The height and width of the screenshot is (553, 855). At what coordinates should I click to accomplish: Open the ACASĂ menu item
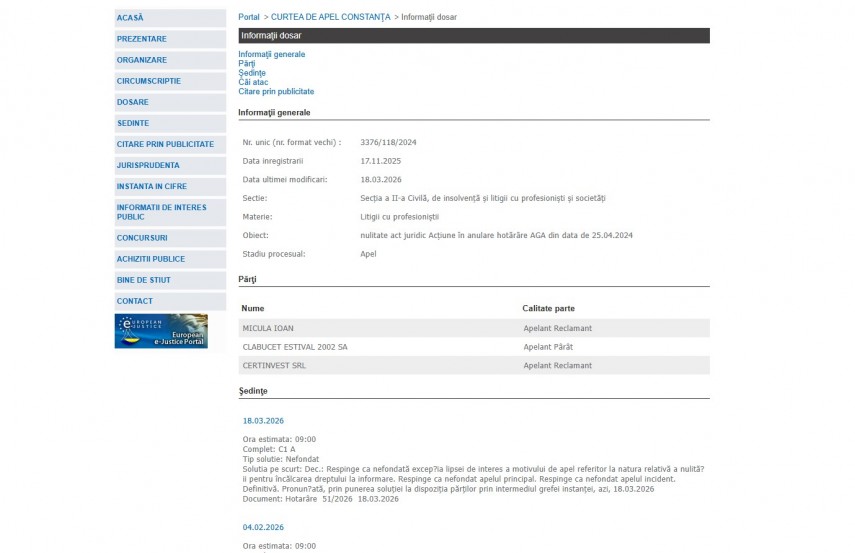pos(130,18)
